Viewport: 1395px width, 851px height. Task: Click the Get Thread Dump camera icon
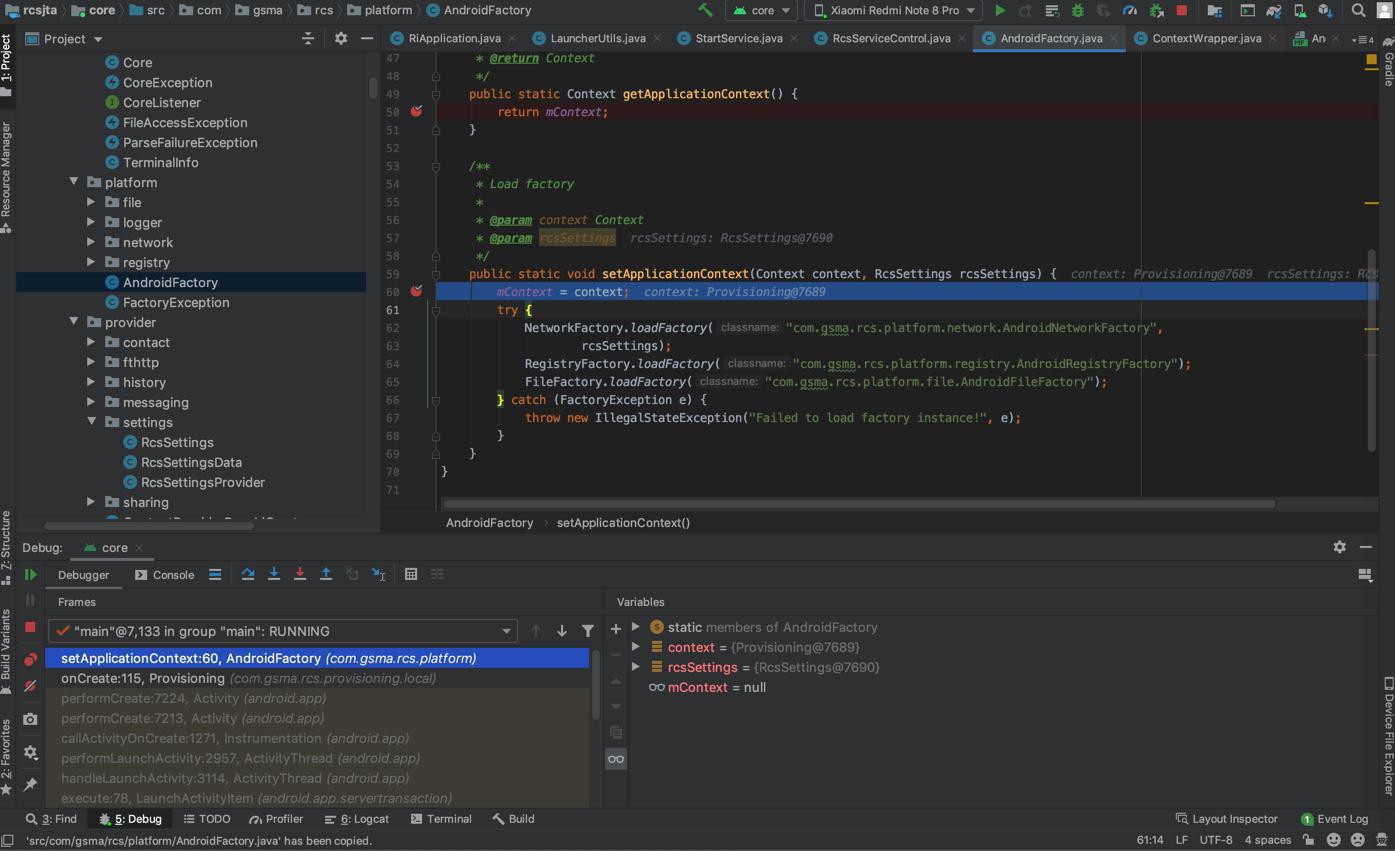pyautogui.click(x=30, y=719)
